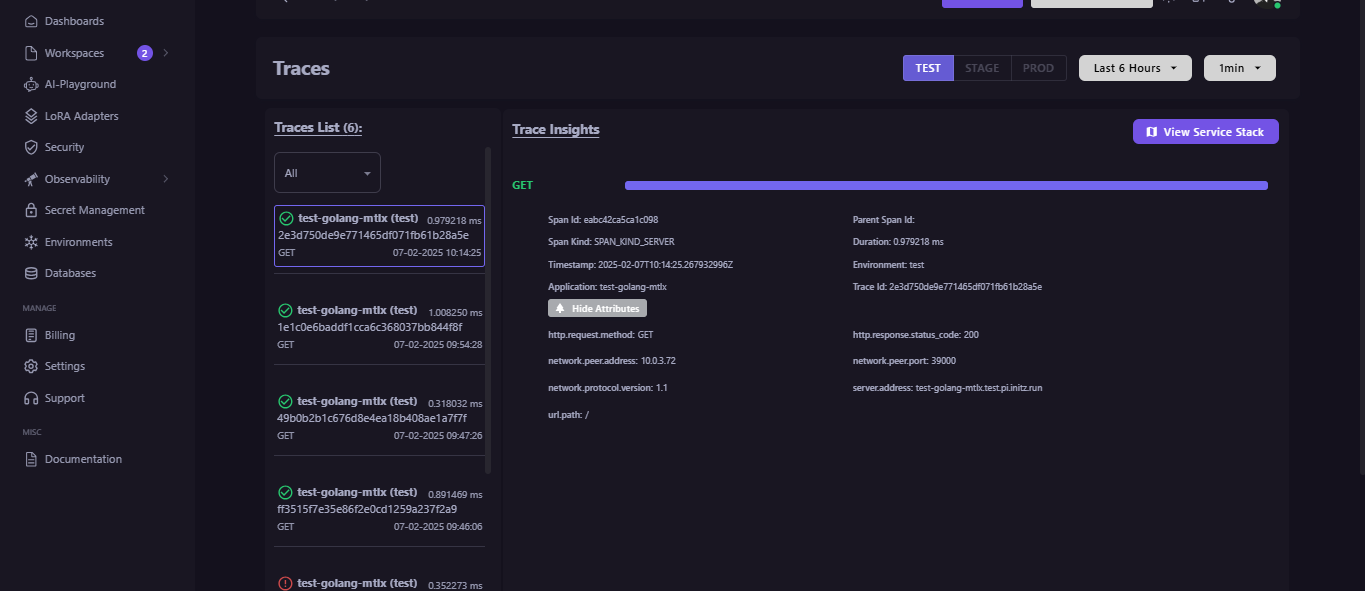1365x591 pixels.
Task: Open Documentation via the document icon
Action: pos(31,459)
